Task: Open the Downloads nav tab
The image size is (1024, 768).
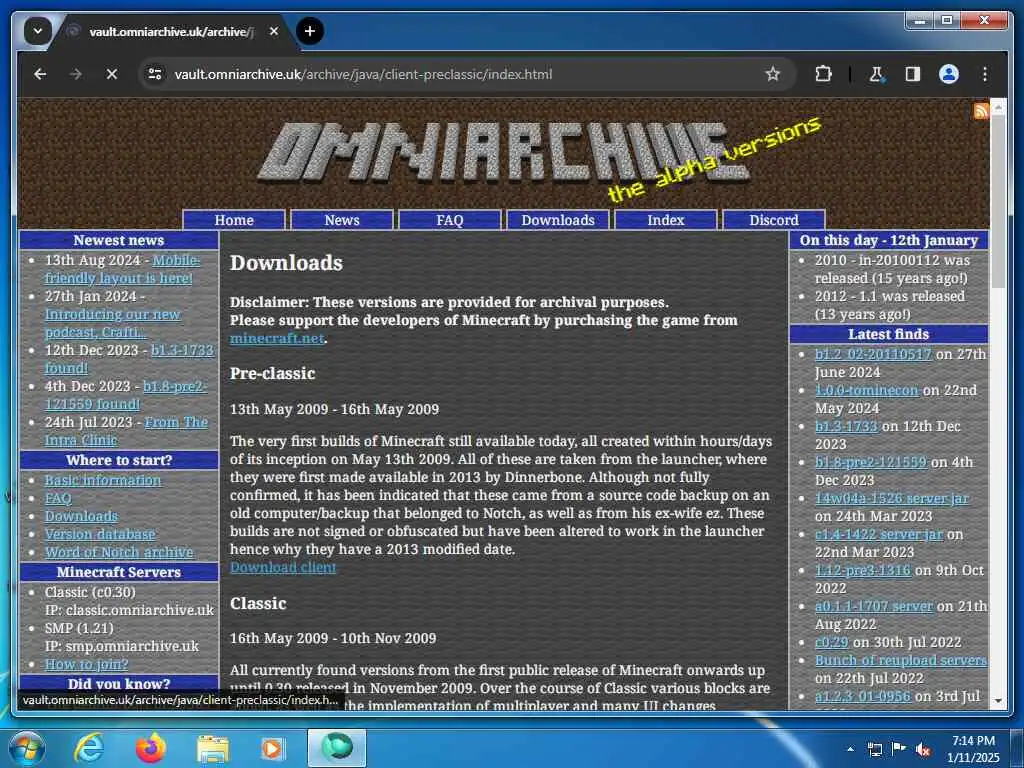Action: pos(558,220)
